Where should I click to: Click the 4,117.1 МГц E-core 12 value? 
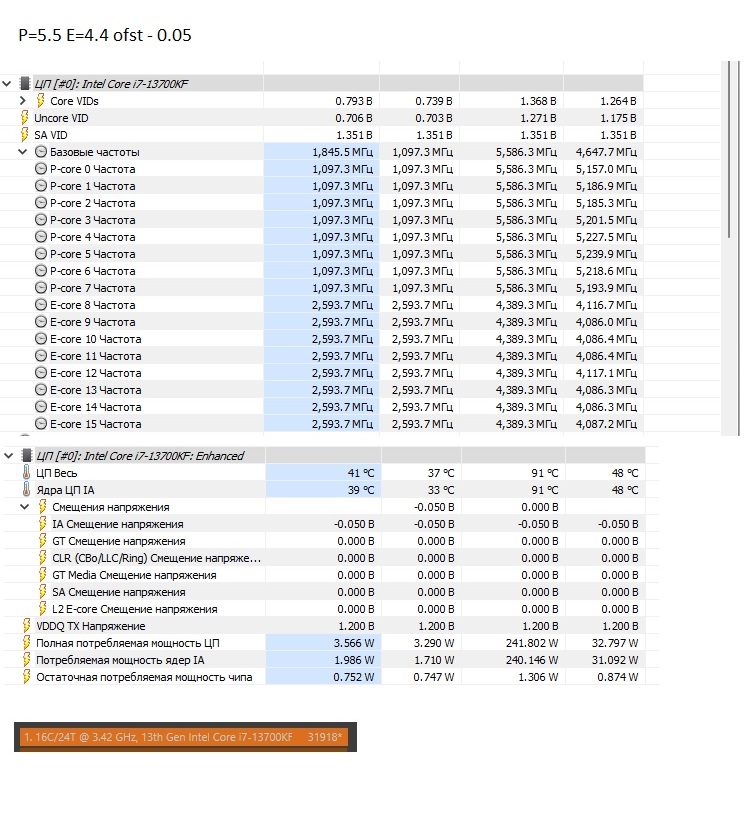(606, 373)
